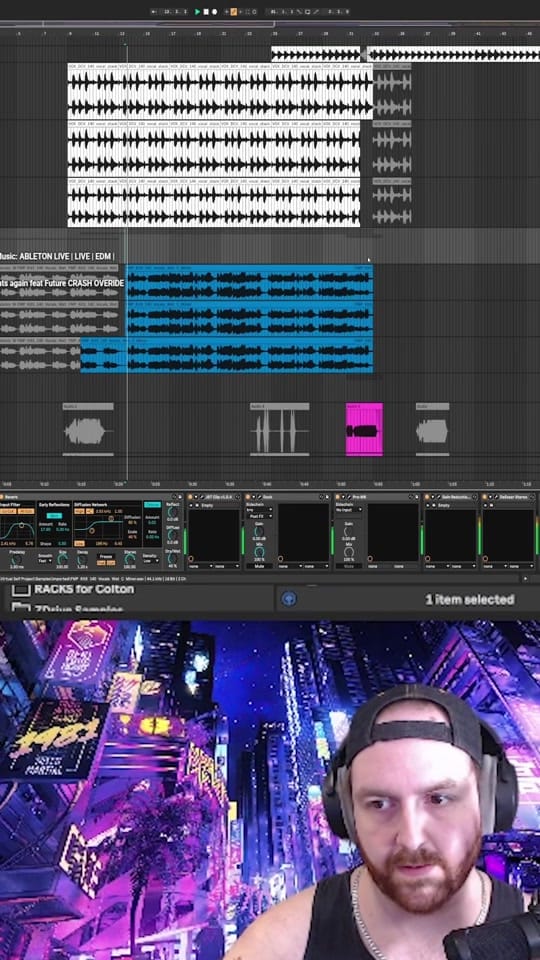Open the Post FX dropdown
540x960 pixels.
coord(258,516)
